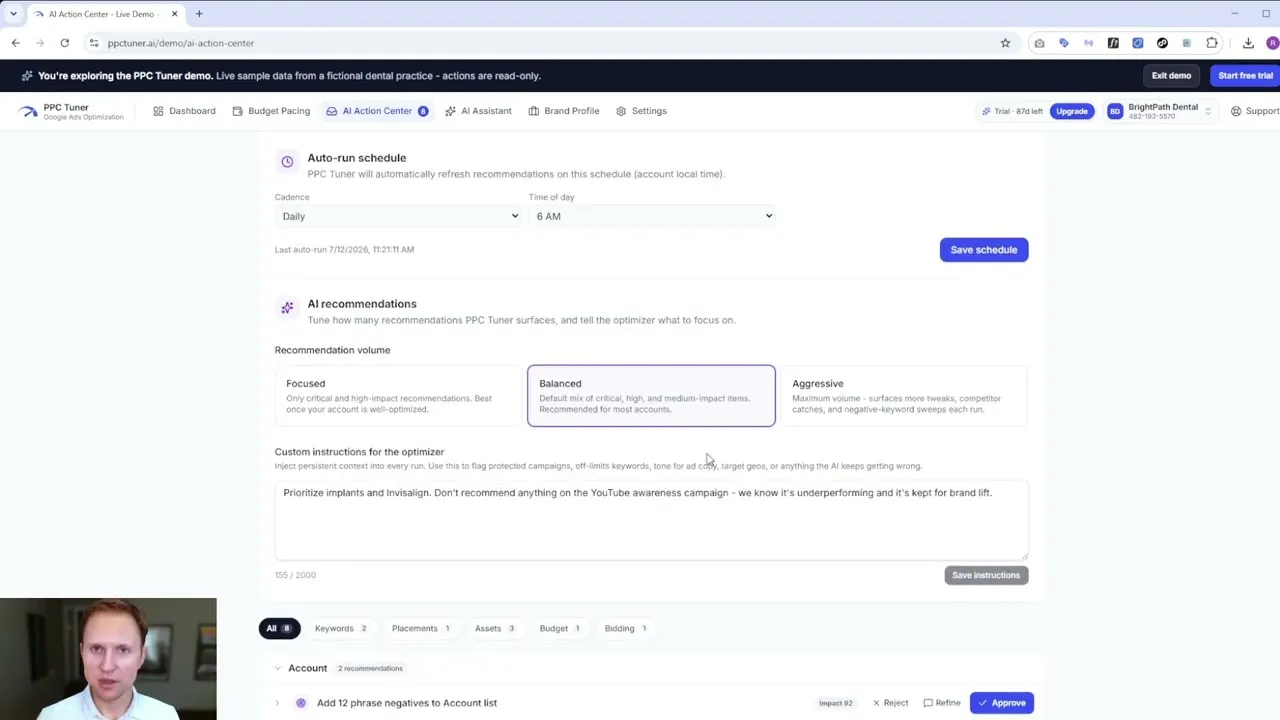
Task: Click the PPC Tuner logo icon
Action: click(27, 111)
